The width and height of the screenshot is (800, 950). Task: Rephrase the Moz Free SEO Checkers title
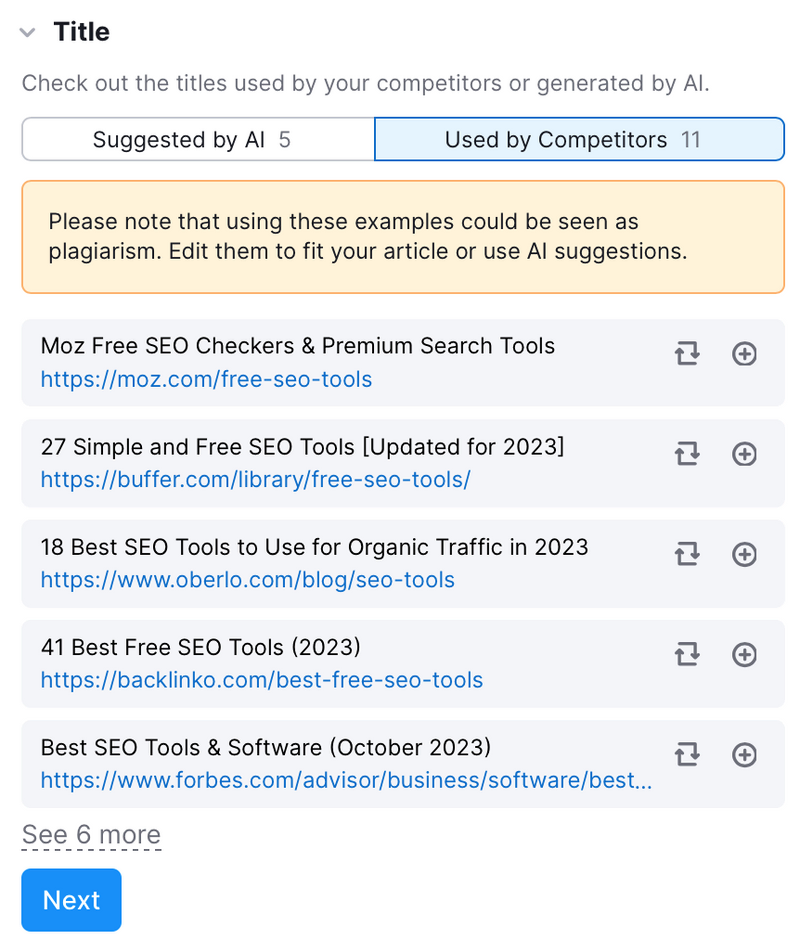(x=687, y=353)
